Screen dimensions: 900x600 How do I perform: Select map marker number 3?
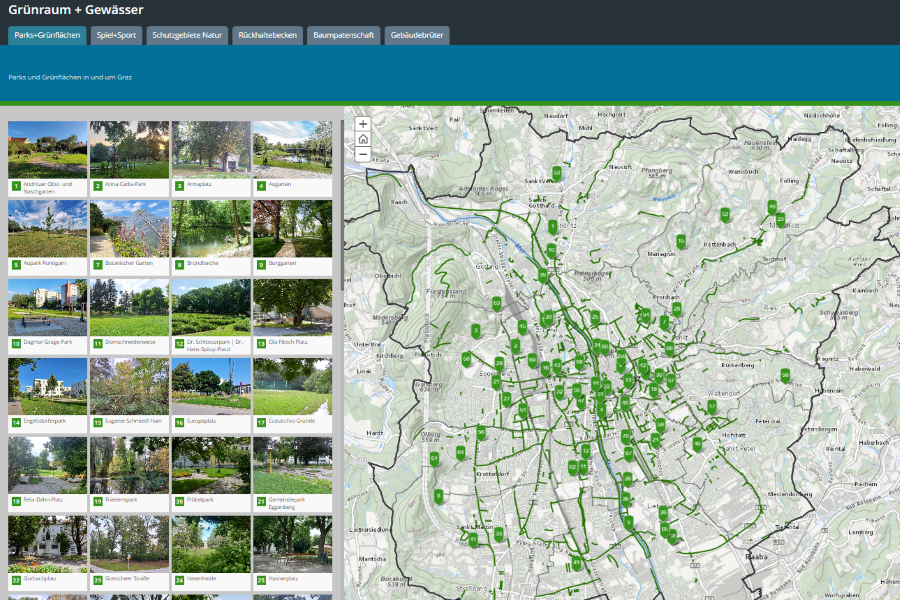coord(476,330)
